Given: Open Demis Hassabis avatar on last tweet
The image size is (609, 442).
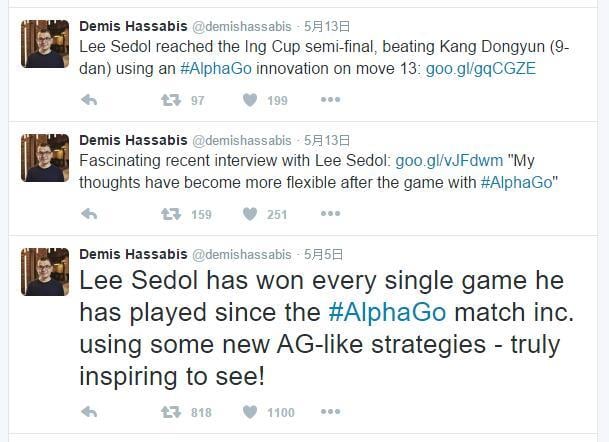Looking at the screenshot, I should (x=45, y=272).
